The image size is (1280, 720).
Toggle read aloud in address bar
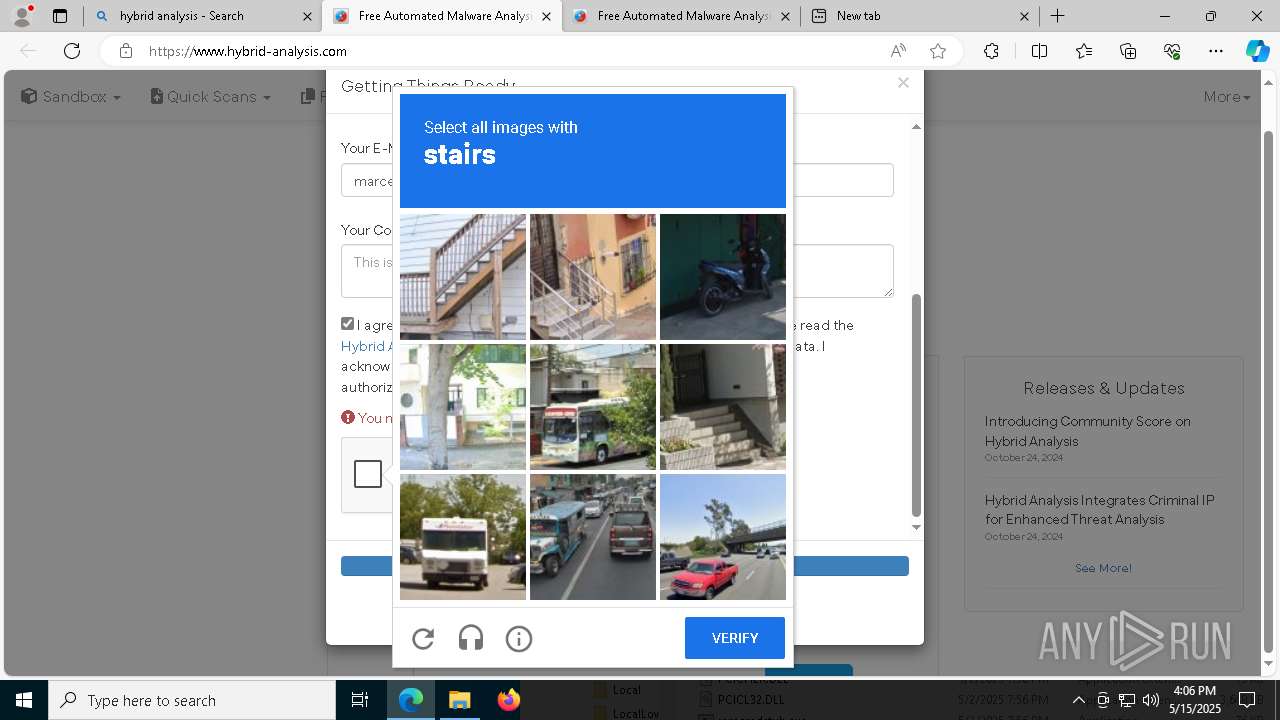(x=898, y=51)
